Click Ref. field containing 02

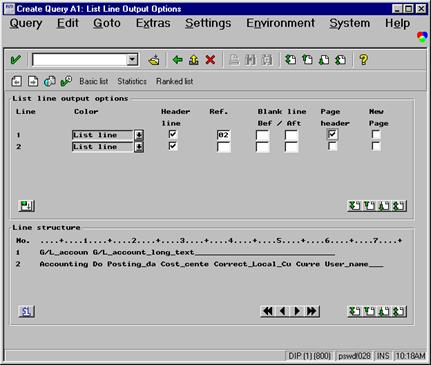point(223,135)
